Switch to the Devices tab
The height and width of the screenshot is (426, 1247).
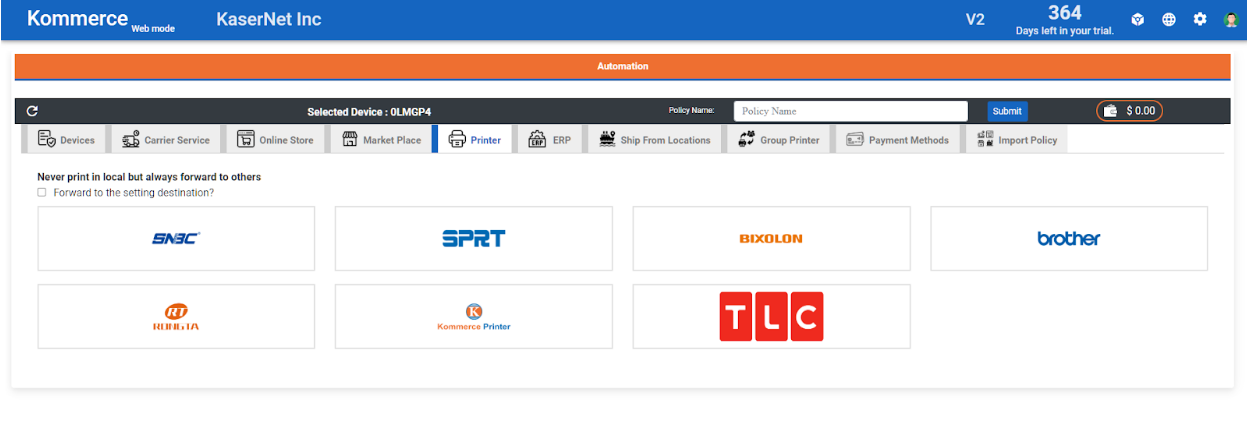coord(66,140)
